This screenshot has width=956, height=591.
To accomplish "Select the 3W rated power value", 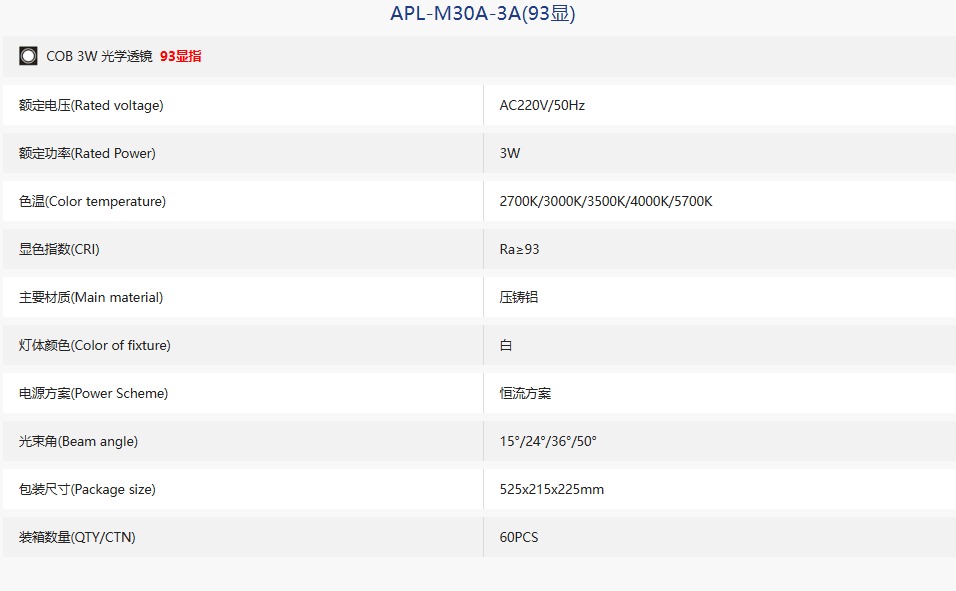I will click(510, 153).
